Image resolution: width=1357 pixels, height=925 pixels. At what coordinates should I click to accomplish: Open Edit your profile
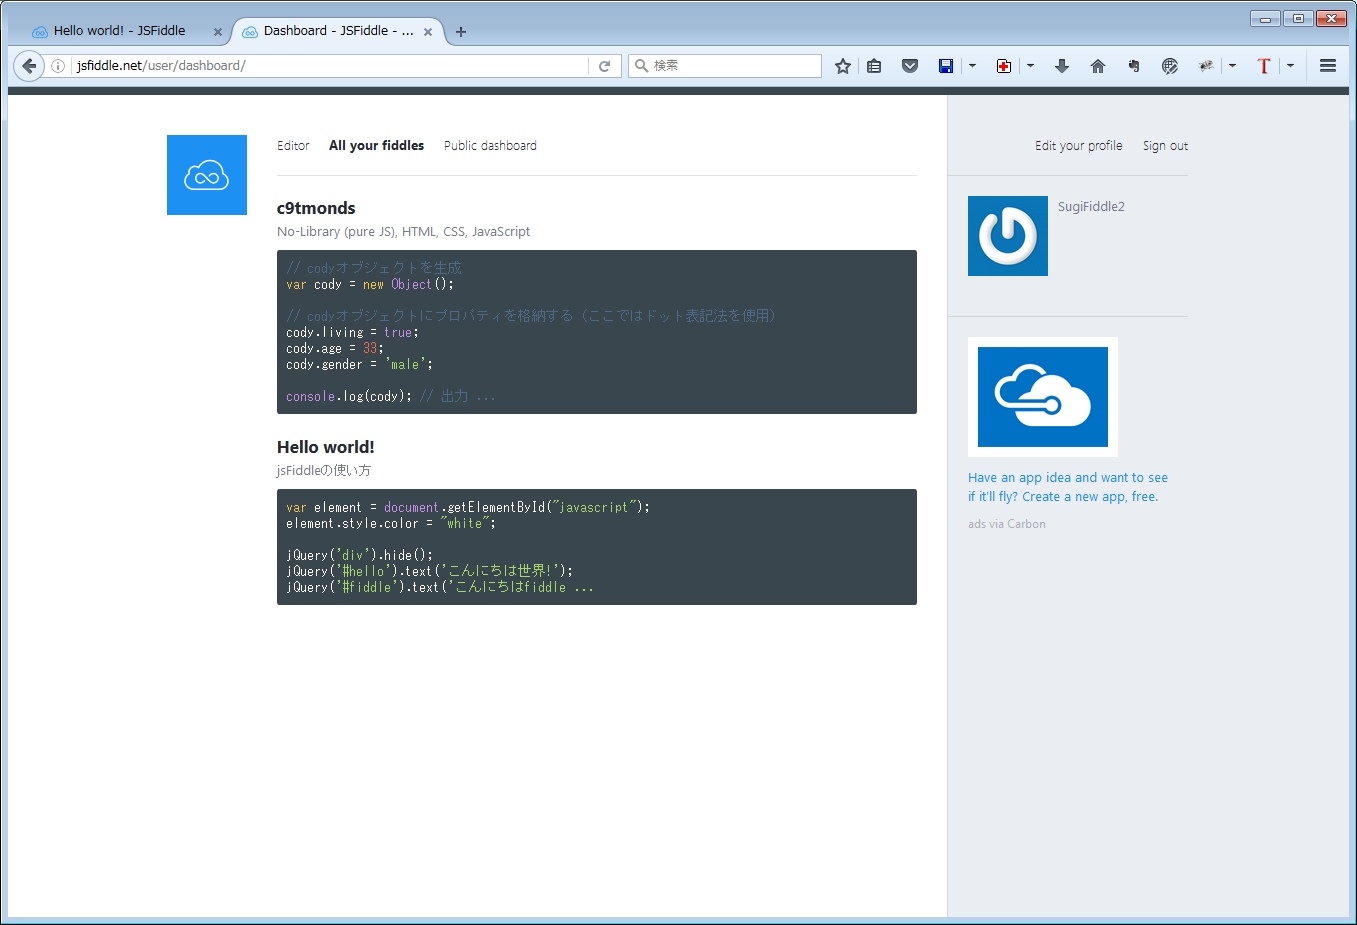tap(1078, 146)
